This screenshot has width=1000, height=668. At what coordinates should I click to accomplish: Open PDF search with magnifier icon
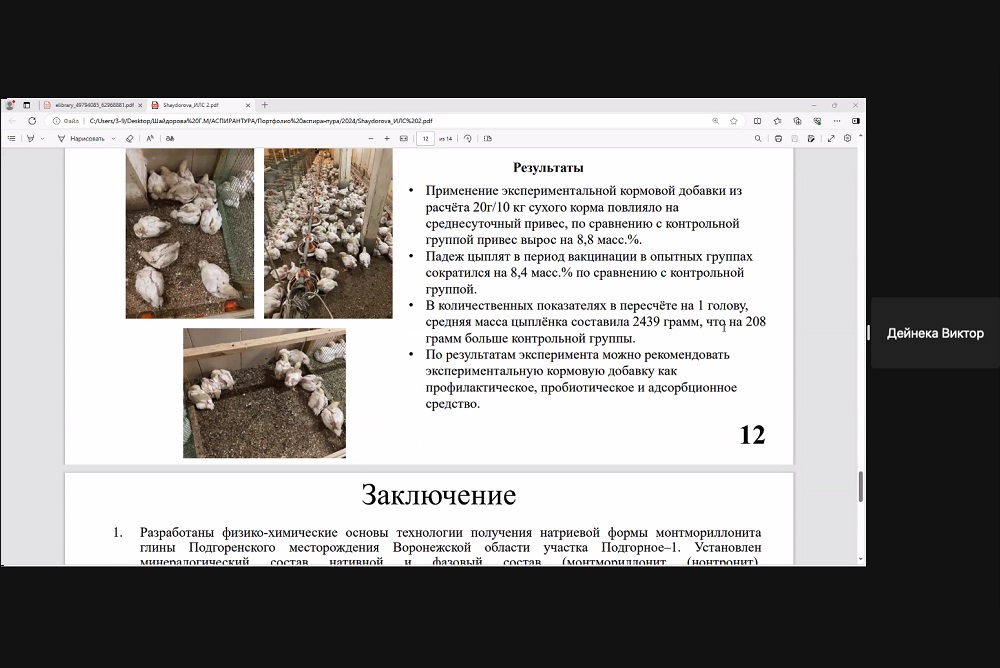[x=757, y=138]
